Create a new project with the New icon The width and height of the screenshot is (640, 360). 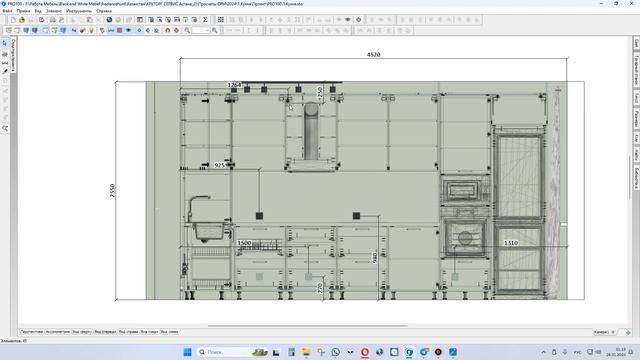13,20
